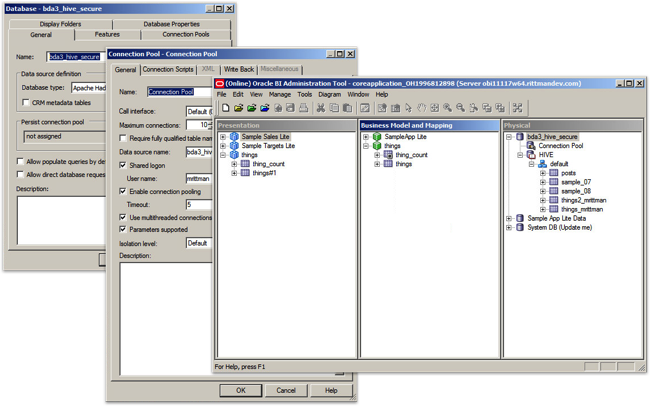Open Connection Pools tab in Database window
The width and height of the screenshot is (650, 406).
pyautogui.click(x=186, y=34)
